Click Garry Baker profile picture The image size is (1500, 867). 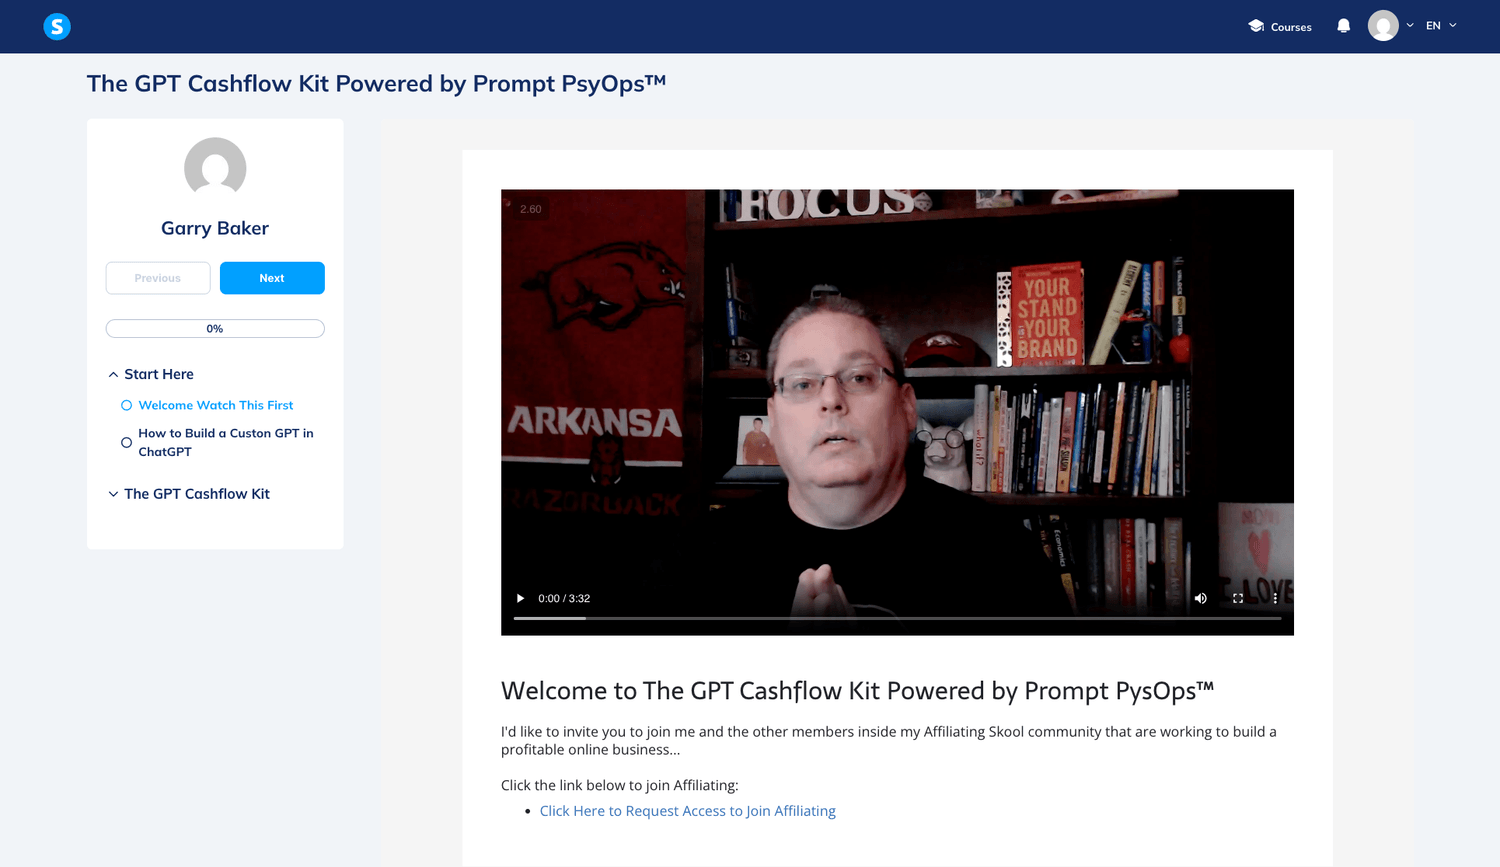(x=215, y=168)
